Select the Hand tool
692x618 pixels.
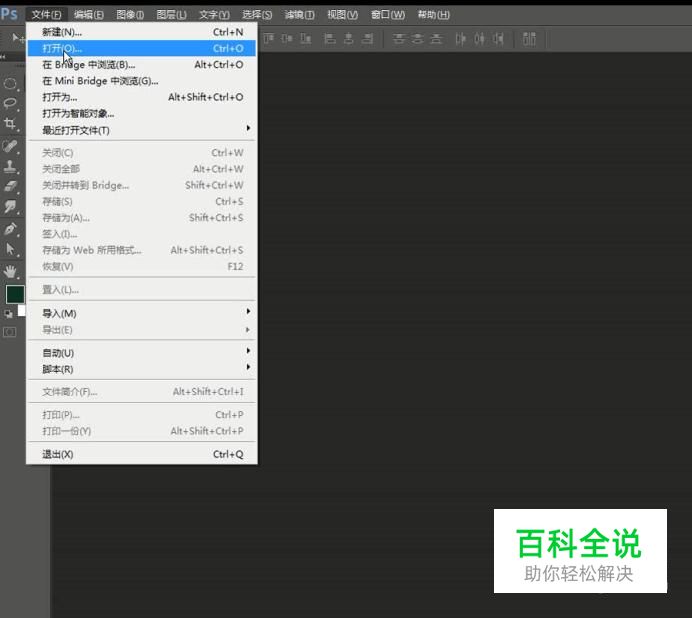10,271
